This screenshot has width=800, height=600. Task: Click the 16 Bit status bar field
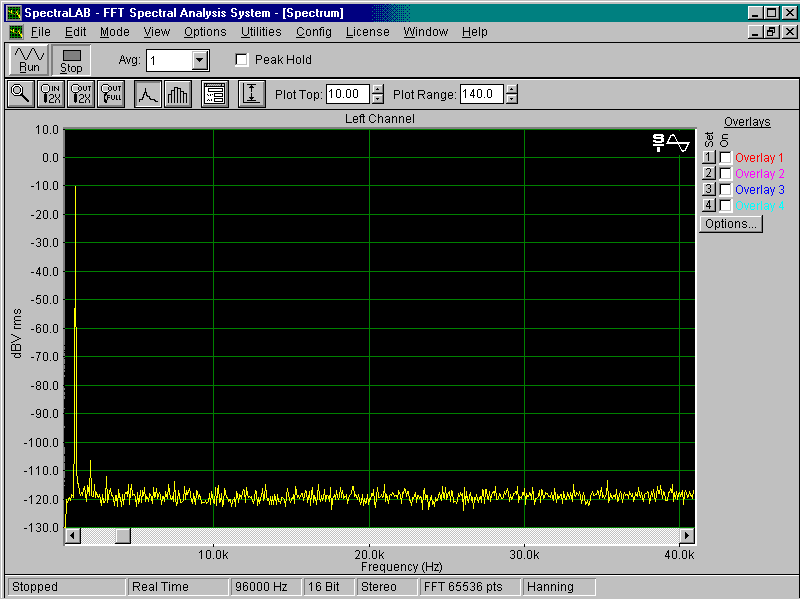(329, 587)
